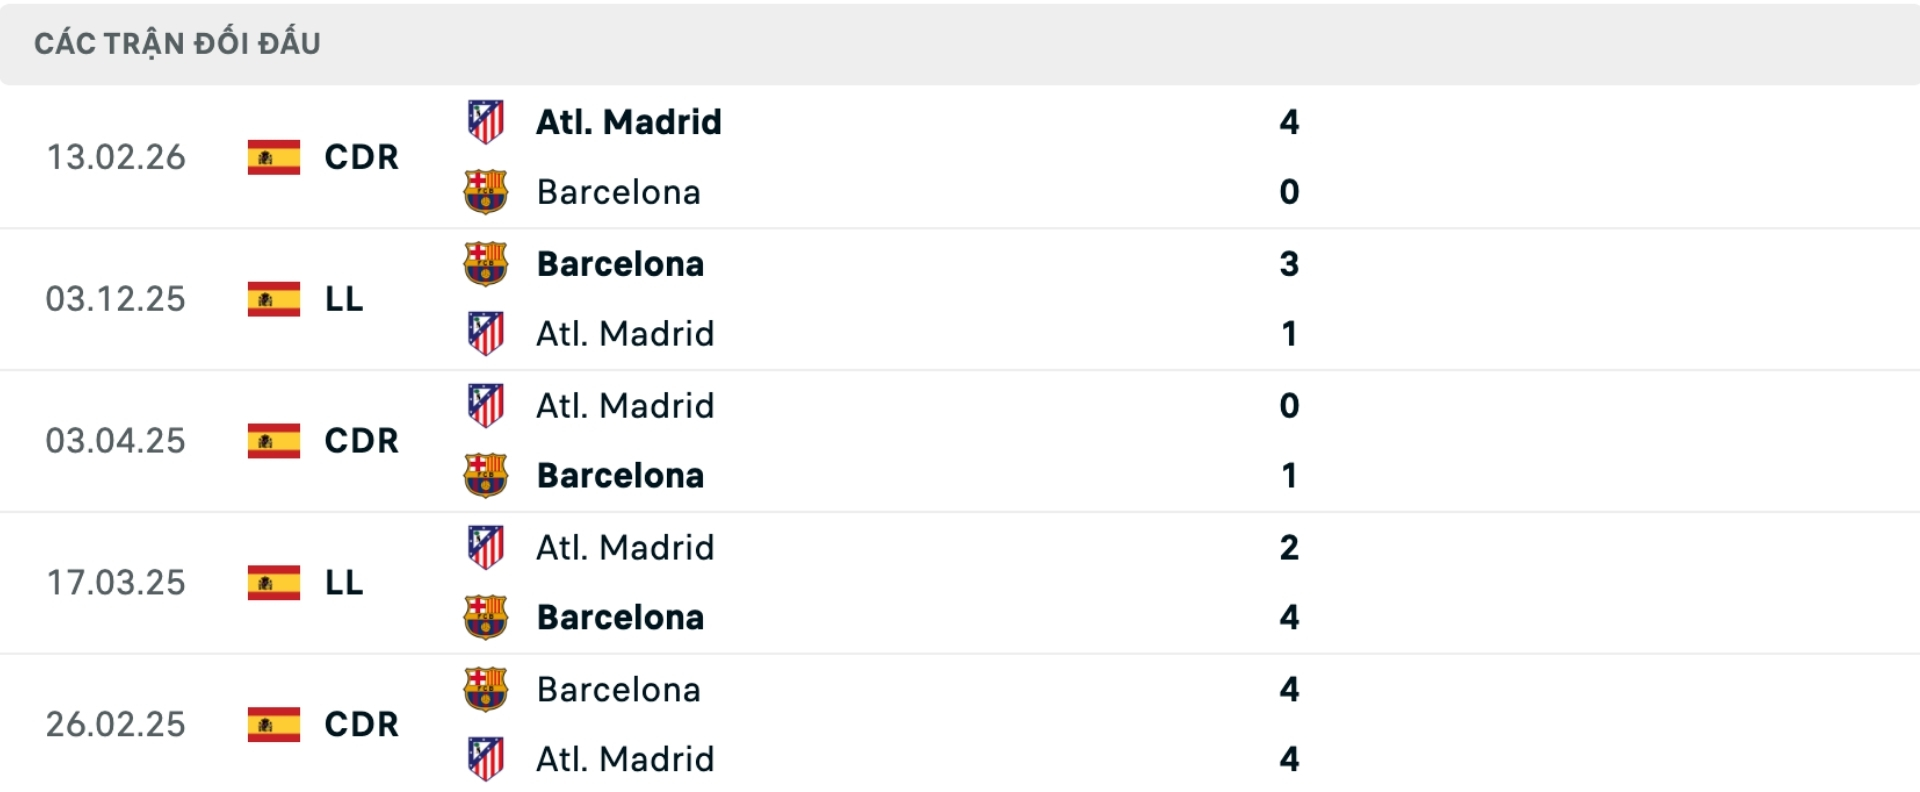1920x792 pixels.
Task: Click the Atl. Madrid badge in the 03.04.25 match
Action: (486, 405)
